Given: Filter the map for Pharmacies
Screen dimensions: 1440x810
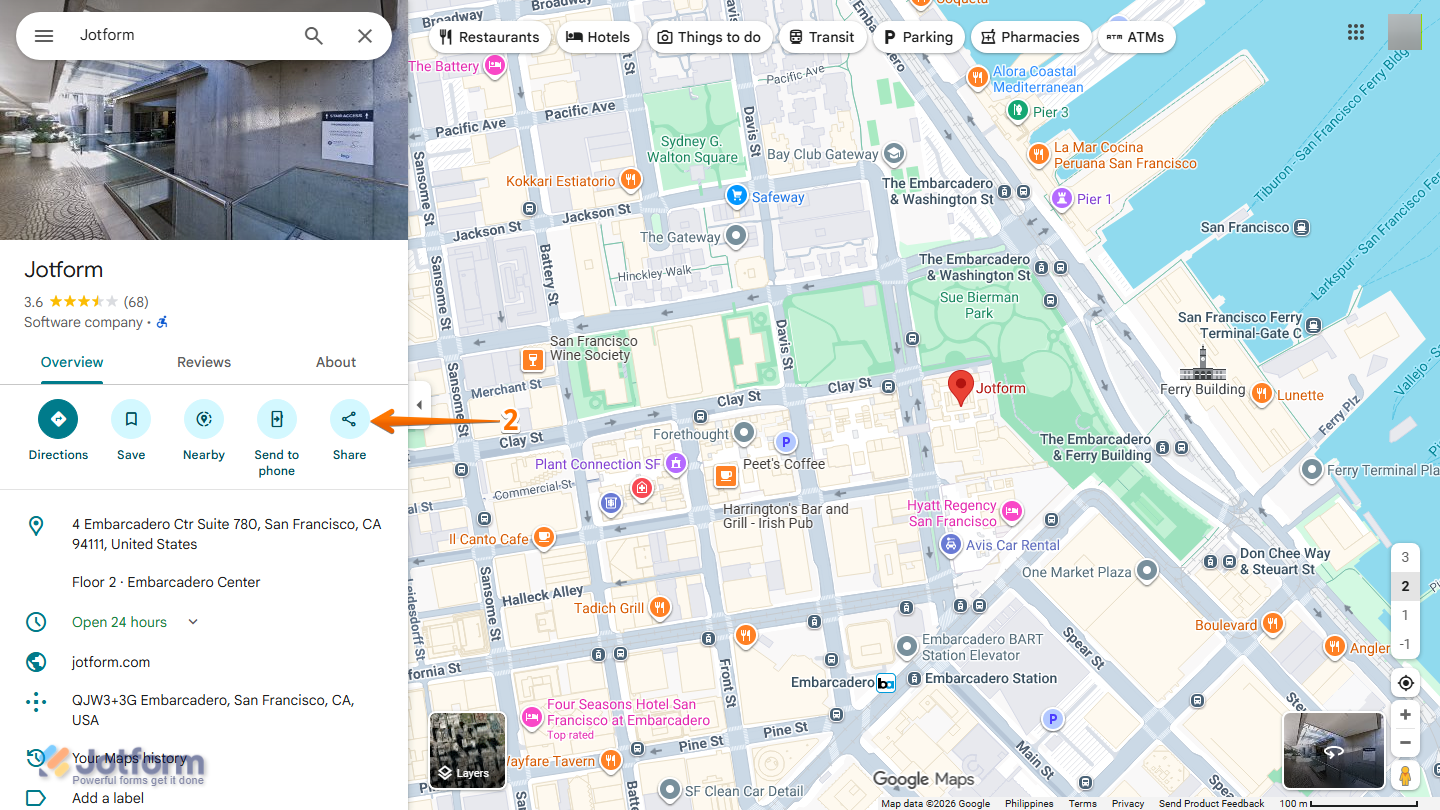Looking at the screenshot, I should 1030,36.
